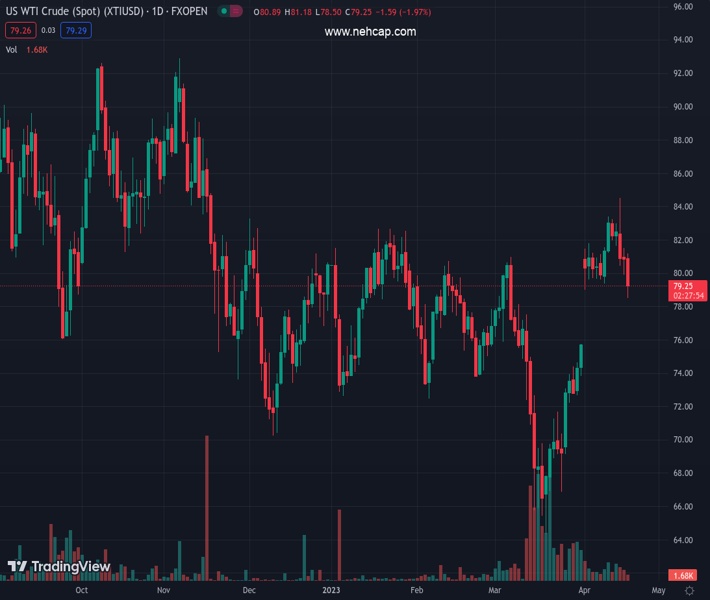The height and width of the screenshot is (600, 710).
Task: Click the Apr date axis label
Action: coord(584,590)
